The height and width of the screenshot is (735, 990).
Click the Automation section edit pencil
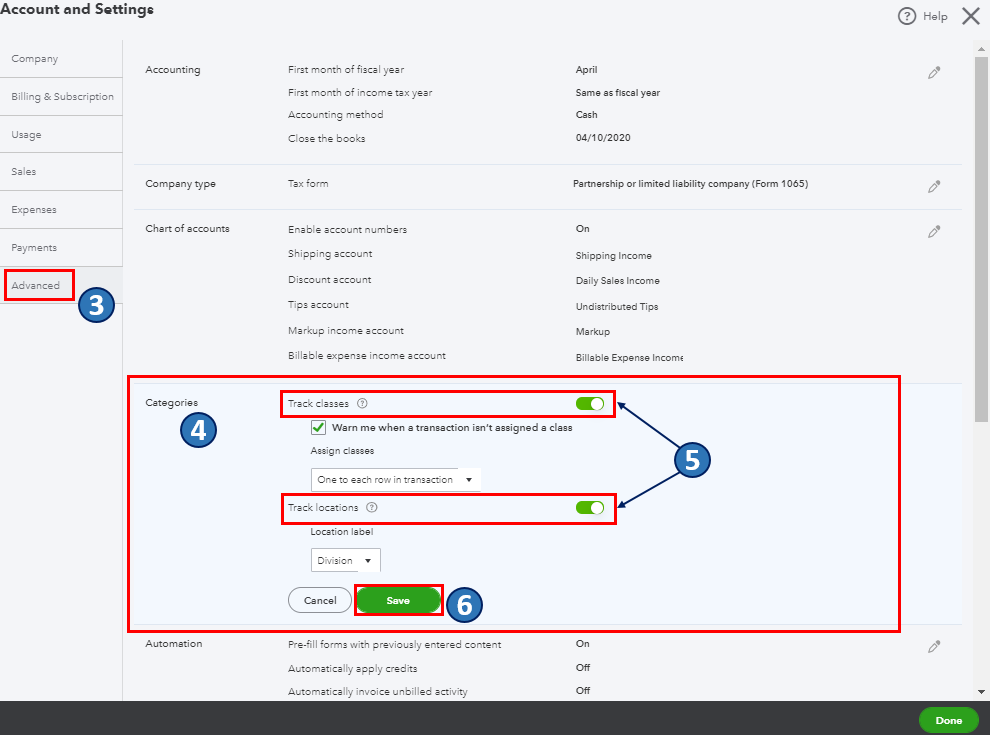(x=934, y=647)
